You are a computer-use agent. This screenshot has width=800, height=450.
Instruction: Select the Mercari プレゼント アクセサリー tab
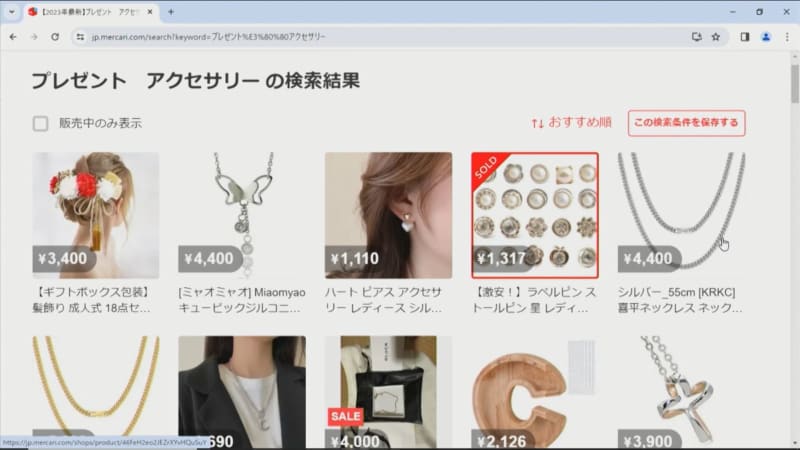(x=92, y=12)
